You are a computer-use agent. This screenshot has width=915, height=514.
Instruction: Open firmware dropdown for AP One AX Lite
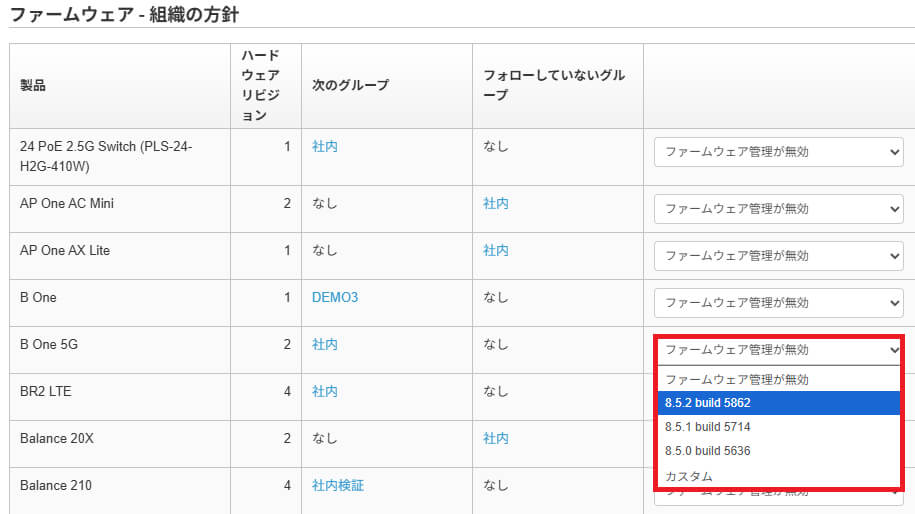tap(778, 256)
